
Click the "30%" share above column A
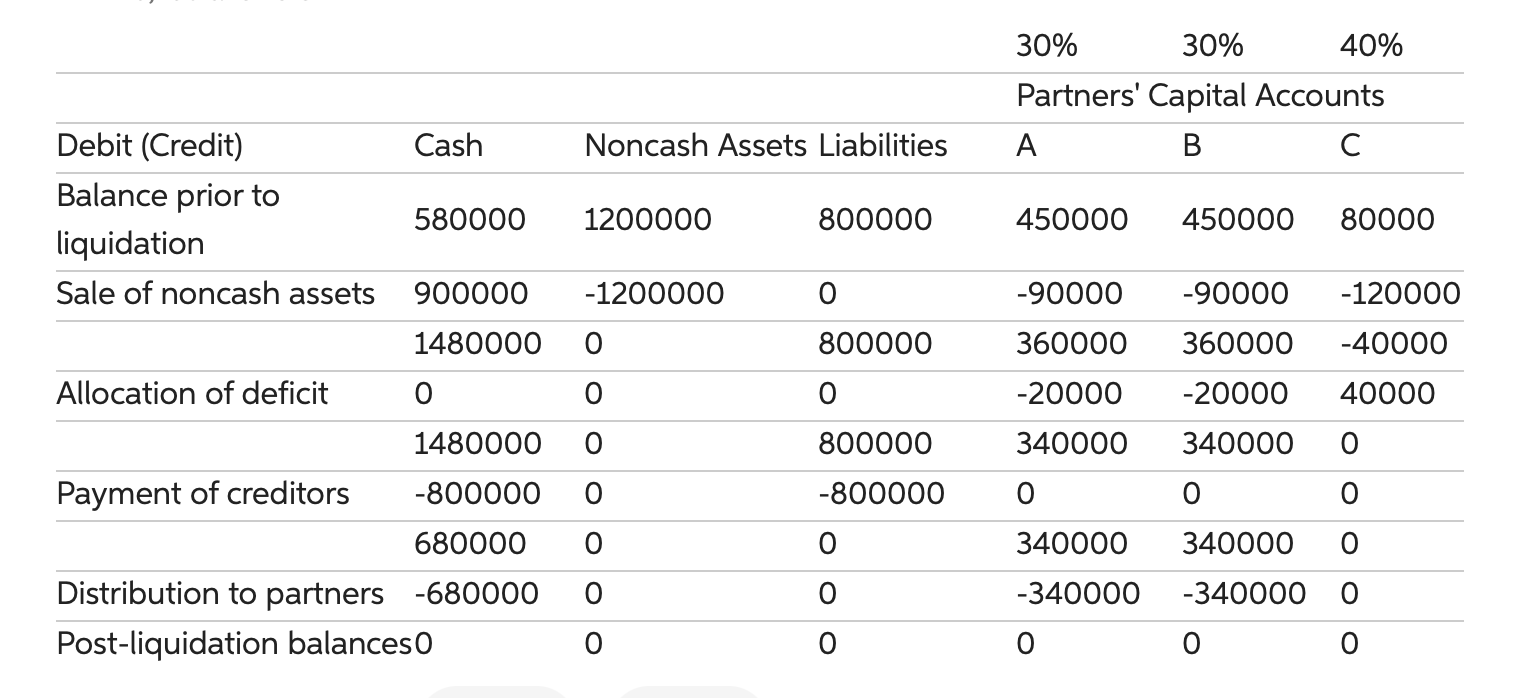[1047, 45]
